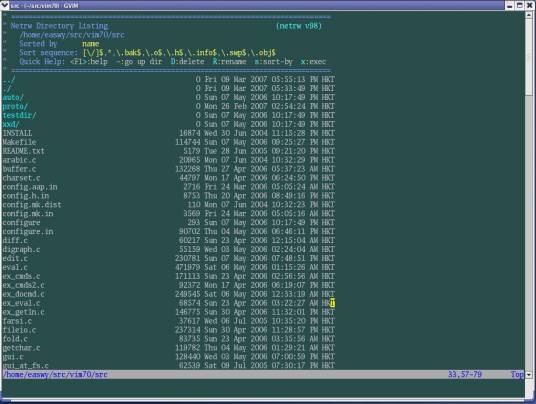Select ex_getln.c file

pyautogui.click(x=23, y=312)
